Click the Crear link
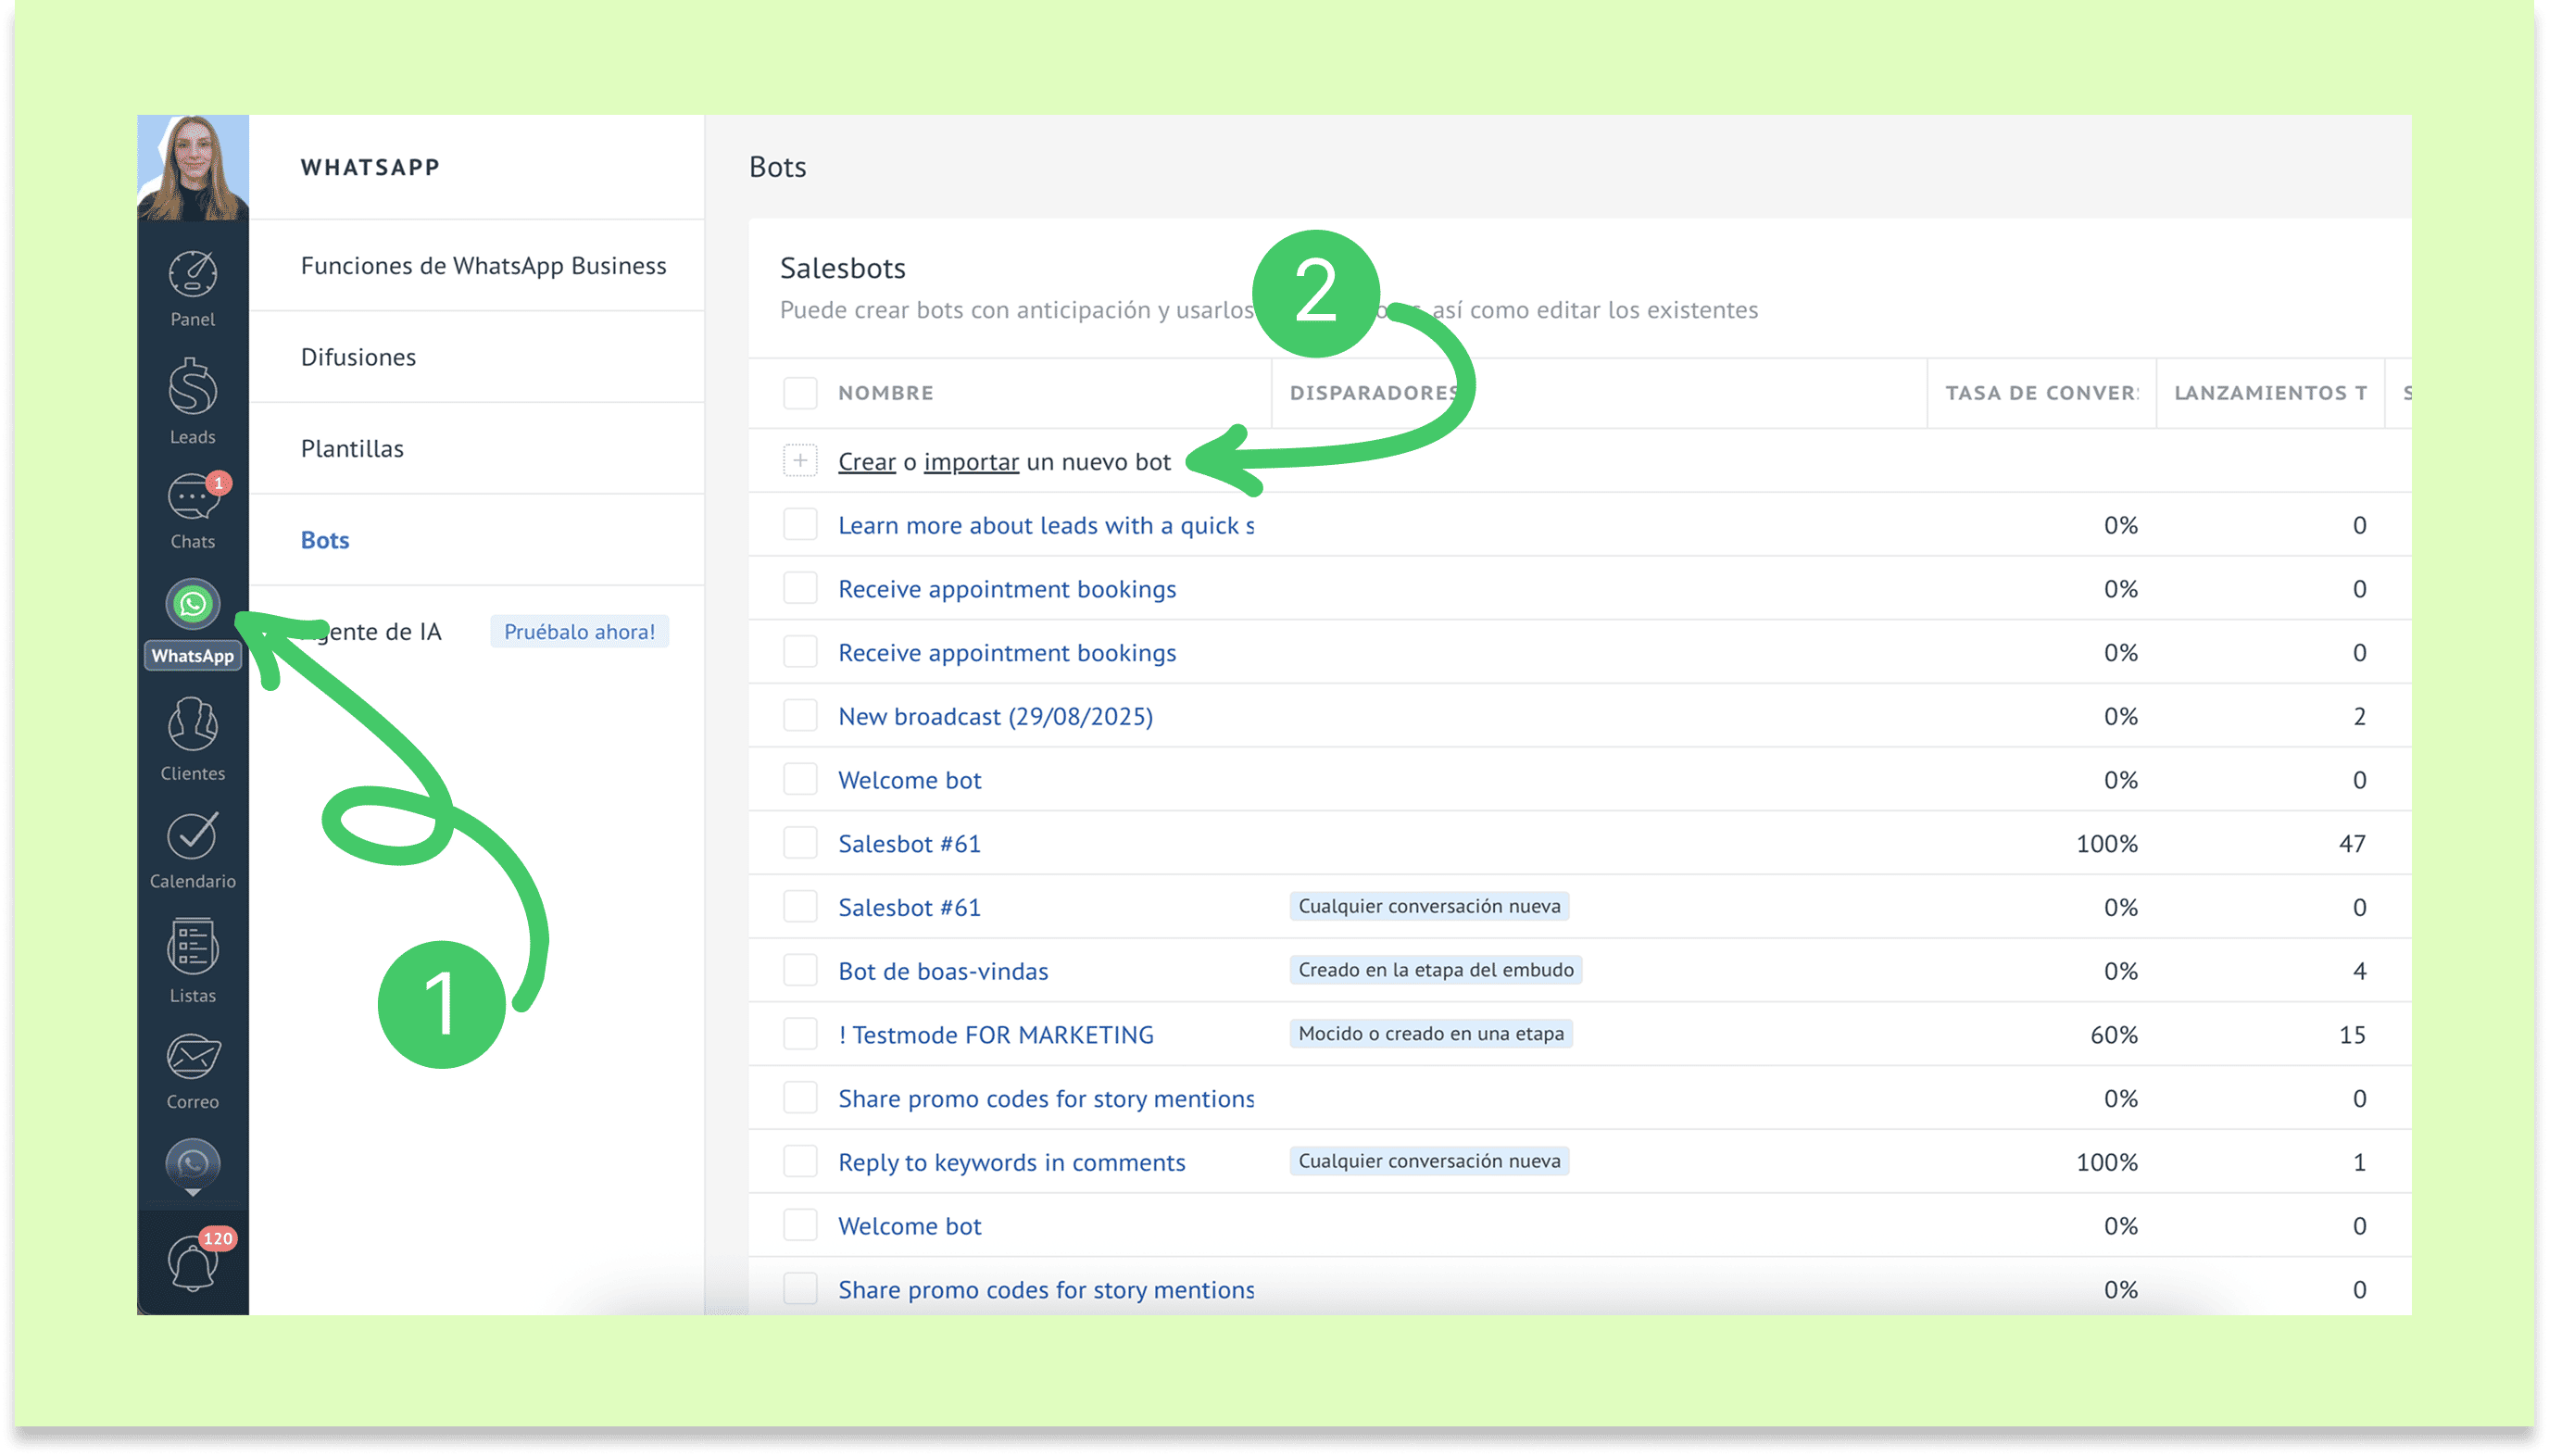The height and width of the screenshot is (1456, 2549). pyautogui.click(x=866, y=461)
